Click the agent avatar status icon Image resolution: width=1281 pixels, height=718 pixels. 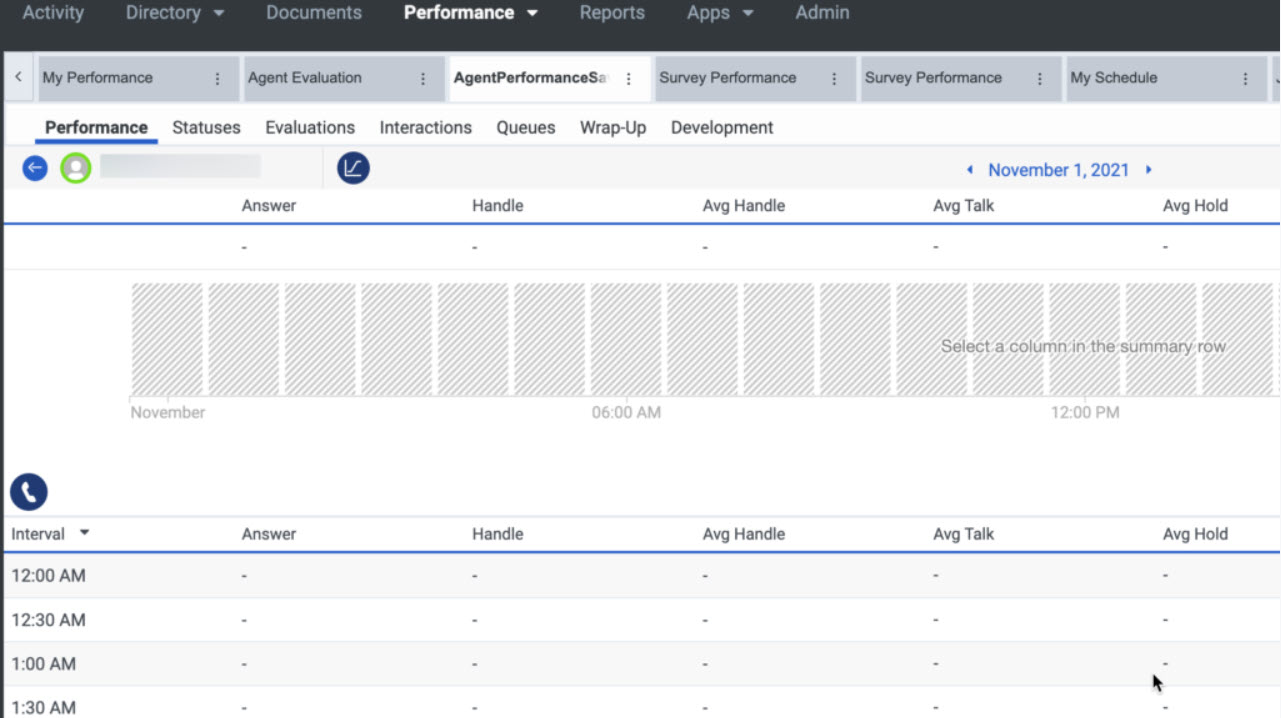pos(75,168)
